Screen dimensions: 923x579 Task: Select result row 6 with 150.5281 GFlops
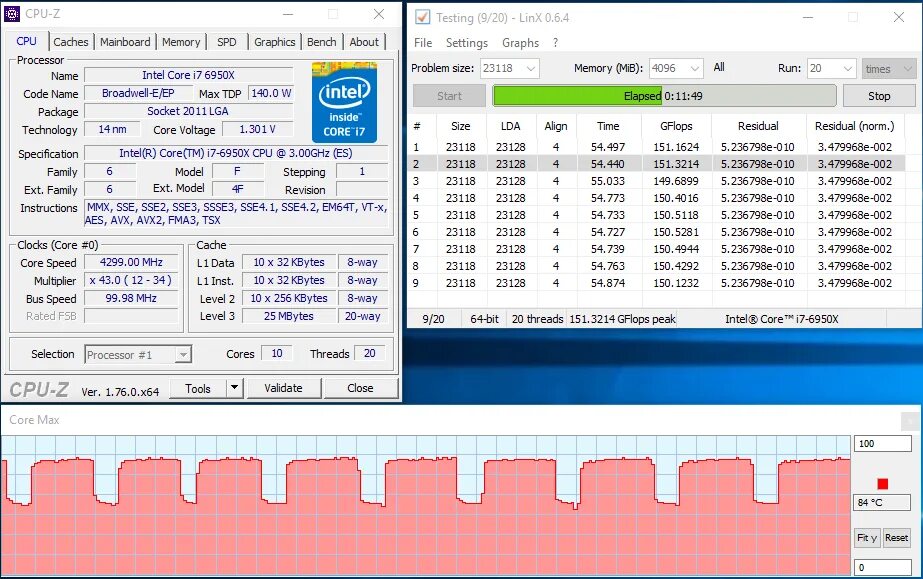point(657,232)
